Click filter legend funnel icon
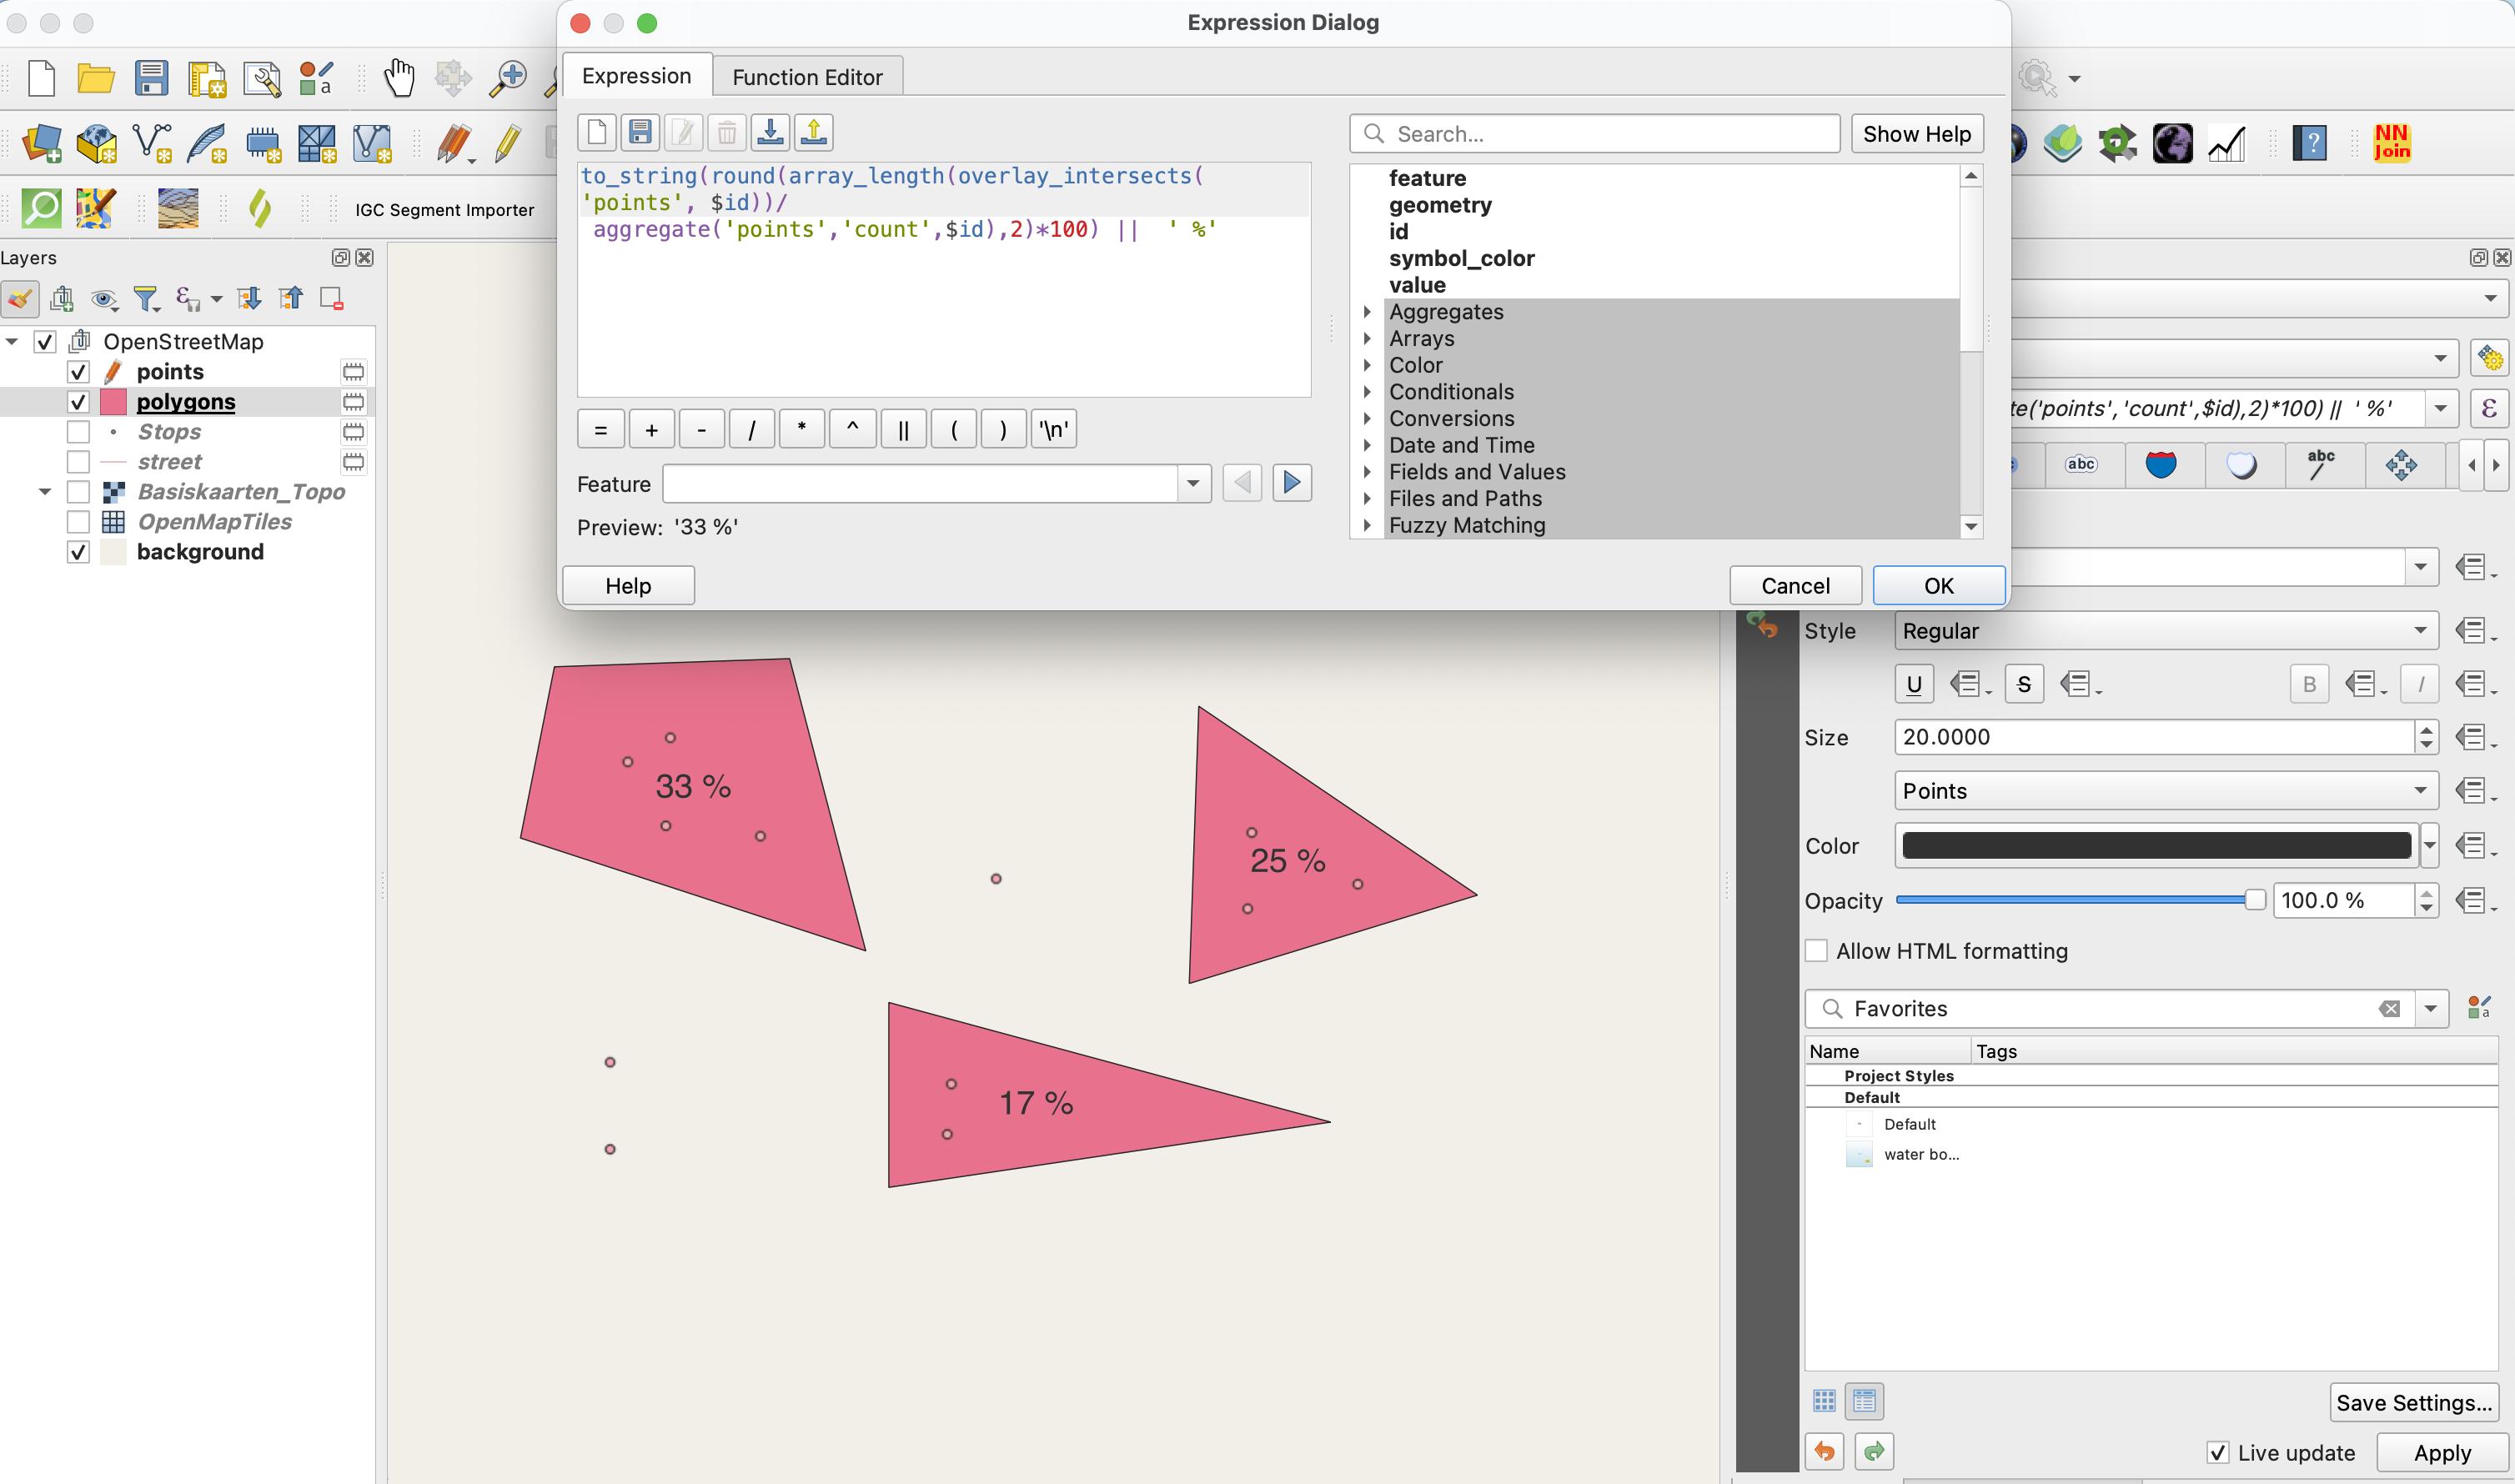 coord(147,298)
